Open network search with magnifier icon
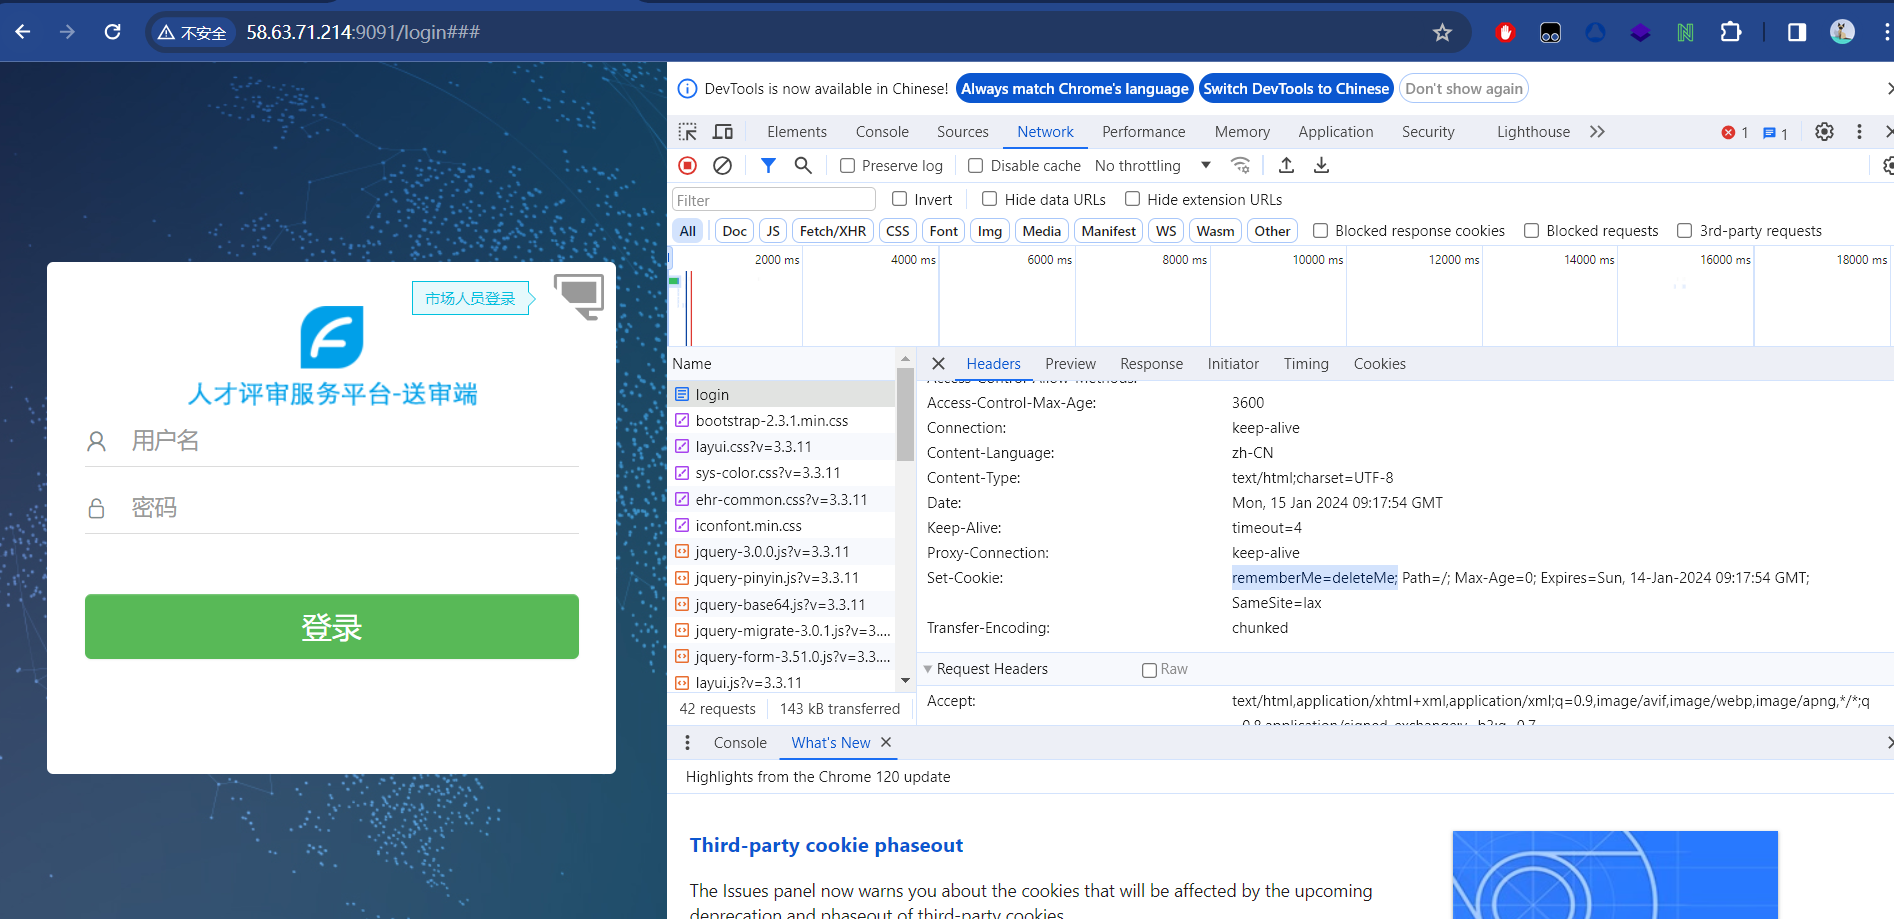The width and height of the screenshot is (1894, 919). pos(803,166)
